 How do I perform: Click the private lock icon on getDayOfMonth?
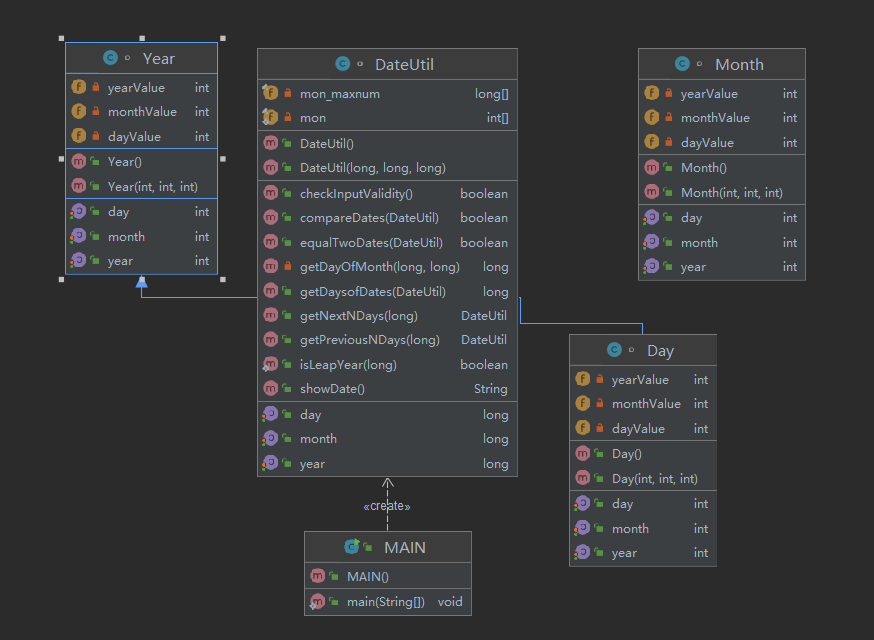tap(288, 266)
